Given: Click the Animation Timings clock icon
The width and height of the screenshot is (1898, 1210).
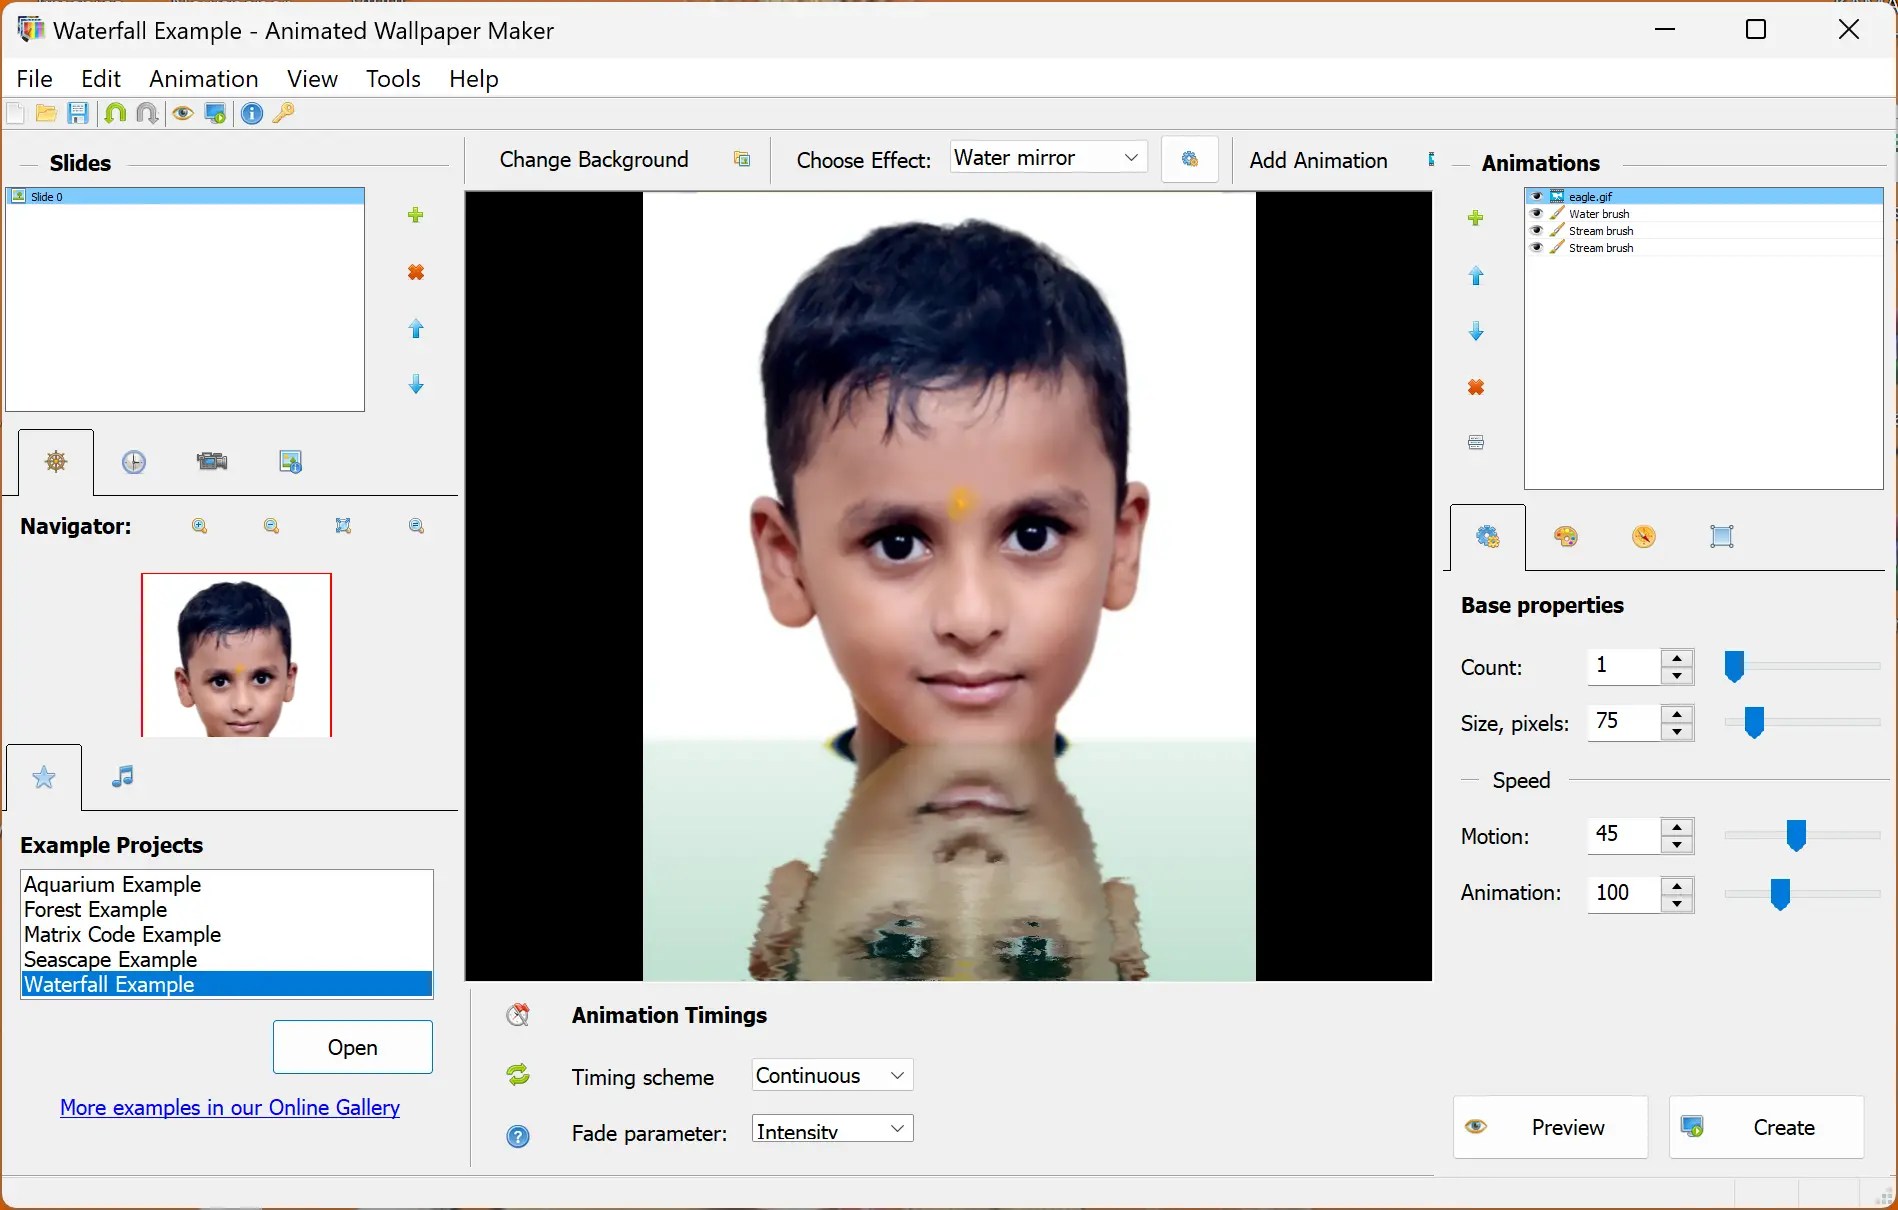Looking at the screenshot, I should pyautogui.click(x=518, y=1015).
